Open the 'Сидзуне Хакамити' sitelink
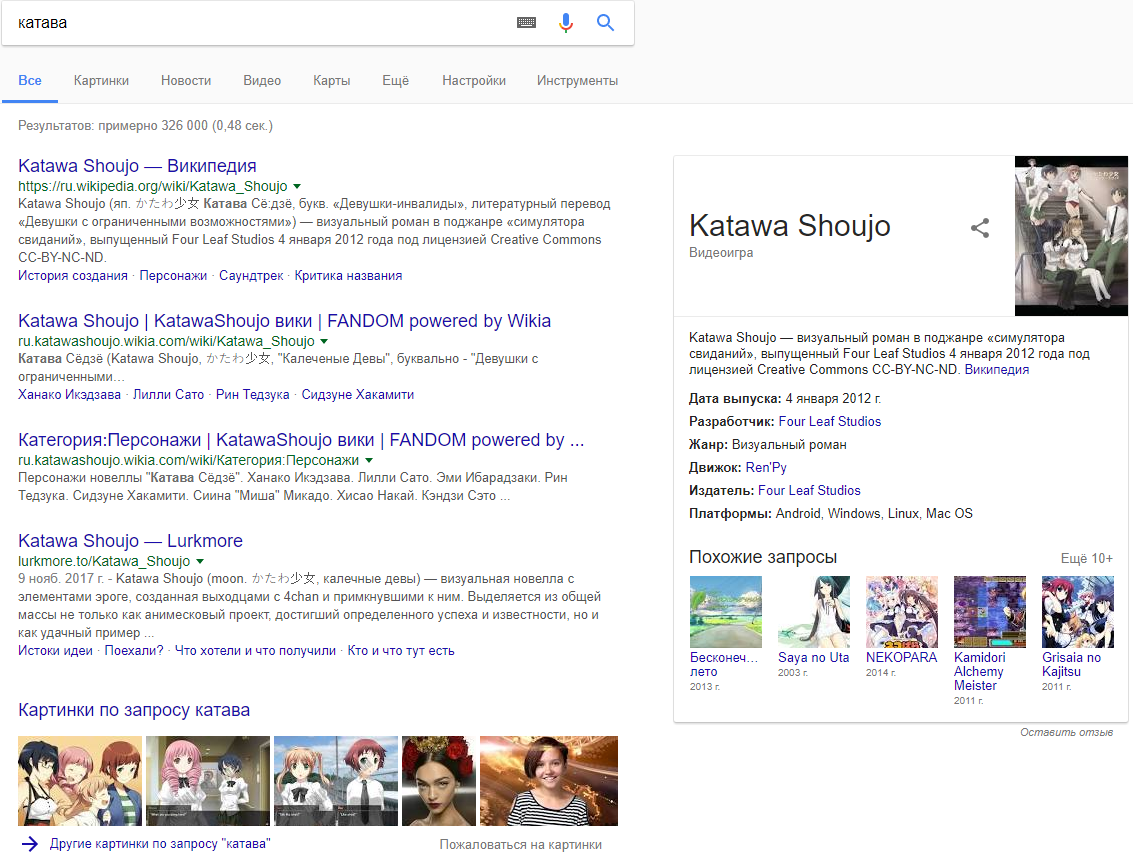This screenshot has width=1133, height=852. [x=358, y=395]
